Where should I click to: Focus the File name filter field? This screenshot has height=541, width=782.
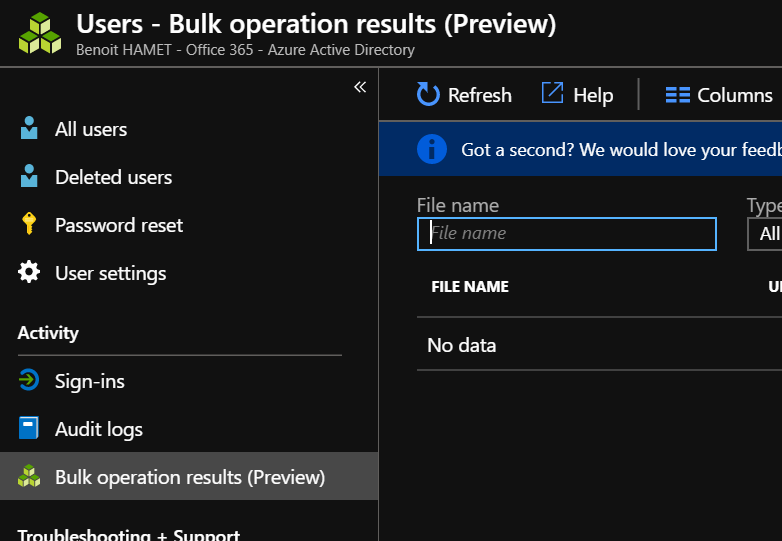(567, 234)
